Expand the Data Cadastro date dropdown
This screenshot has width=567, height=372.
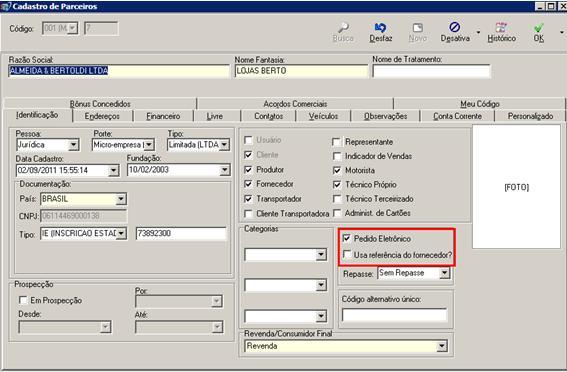[x=114, y=170]
